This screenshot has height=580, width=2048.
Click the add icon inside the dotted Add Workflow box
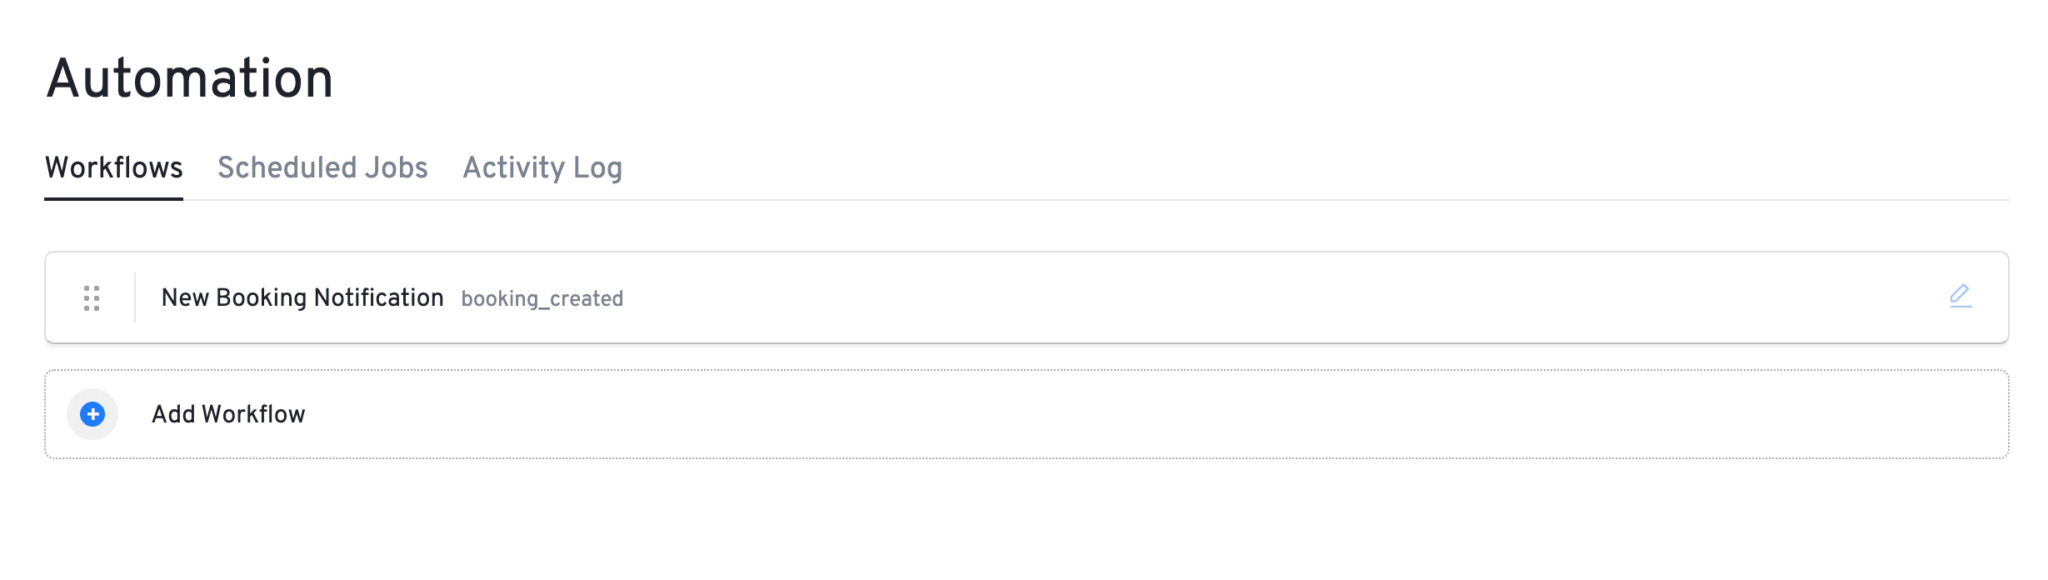pyautogui.click(x=91, y=414)
